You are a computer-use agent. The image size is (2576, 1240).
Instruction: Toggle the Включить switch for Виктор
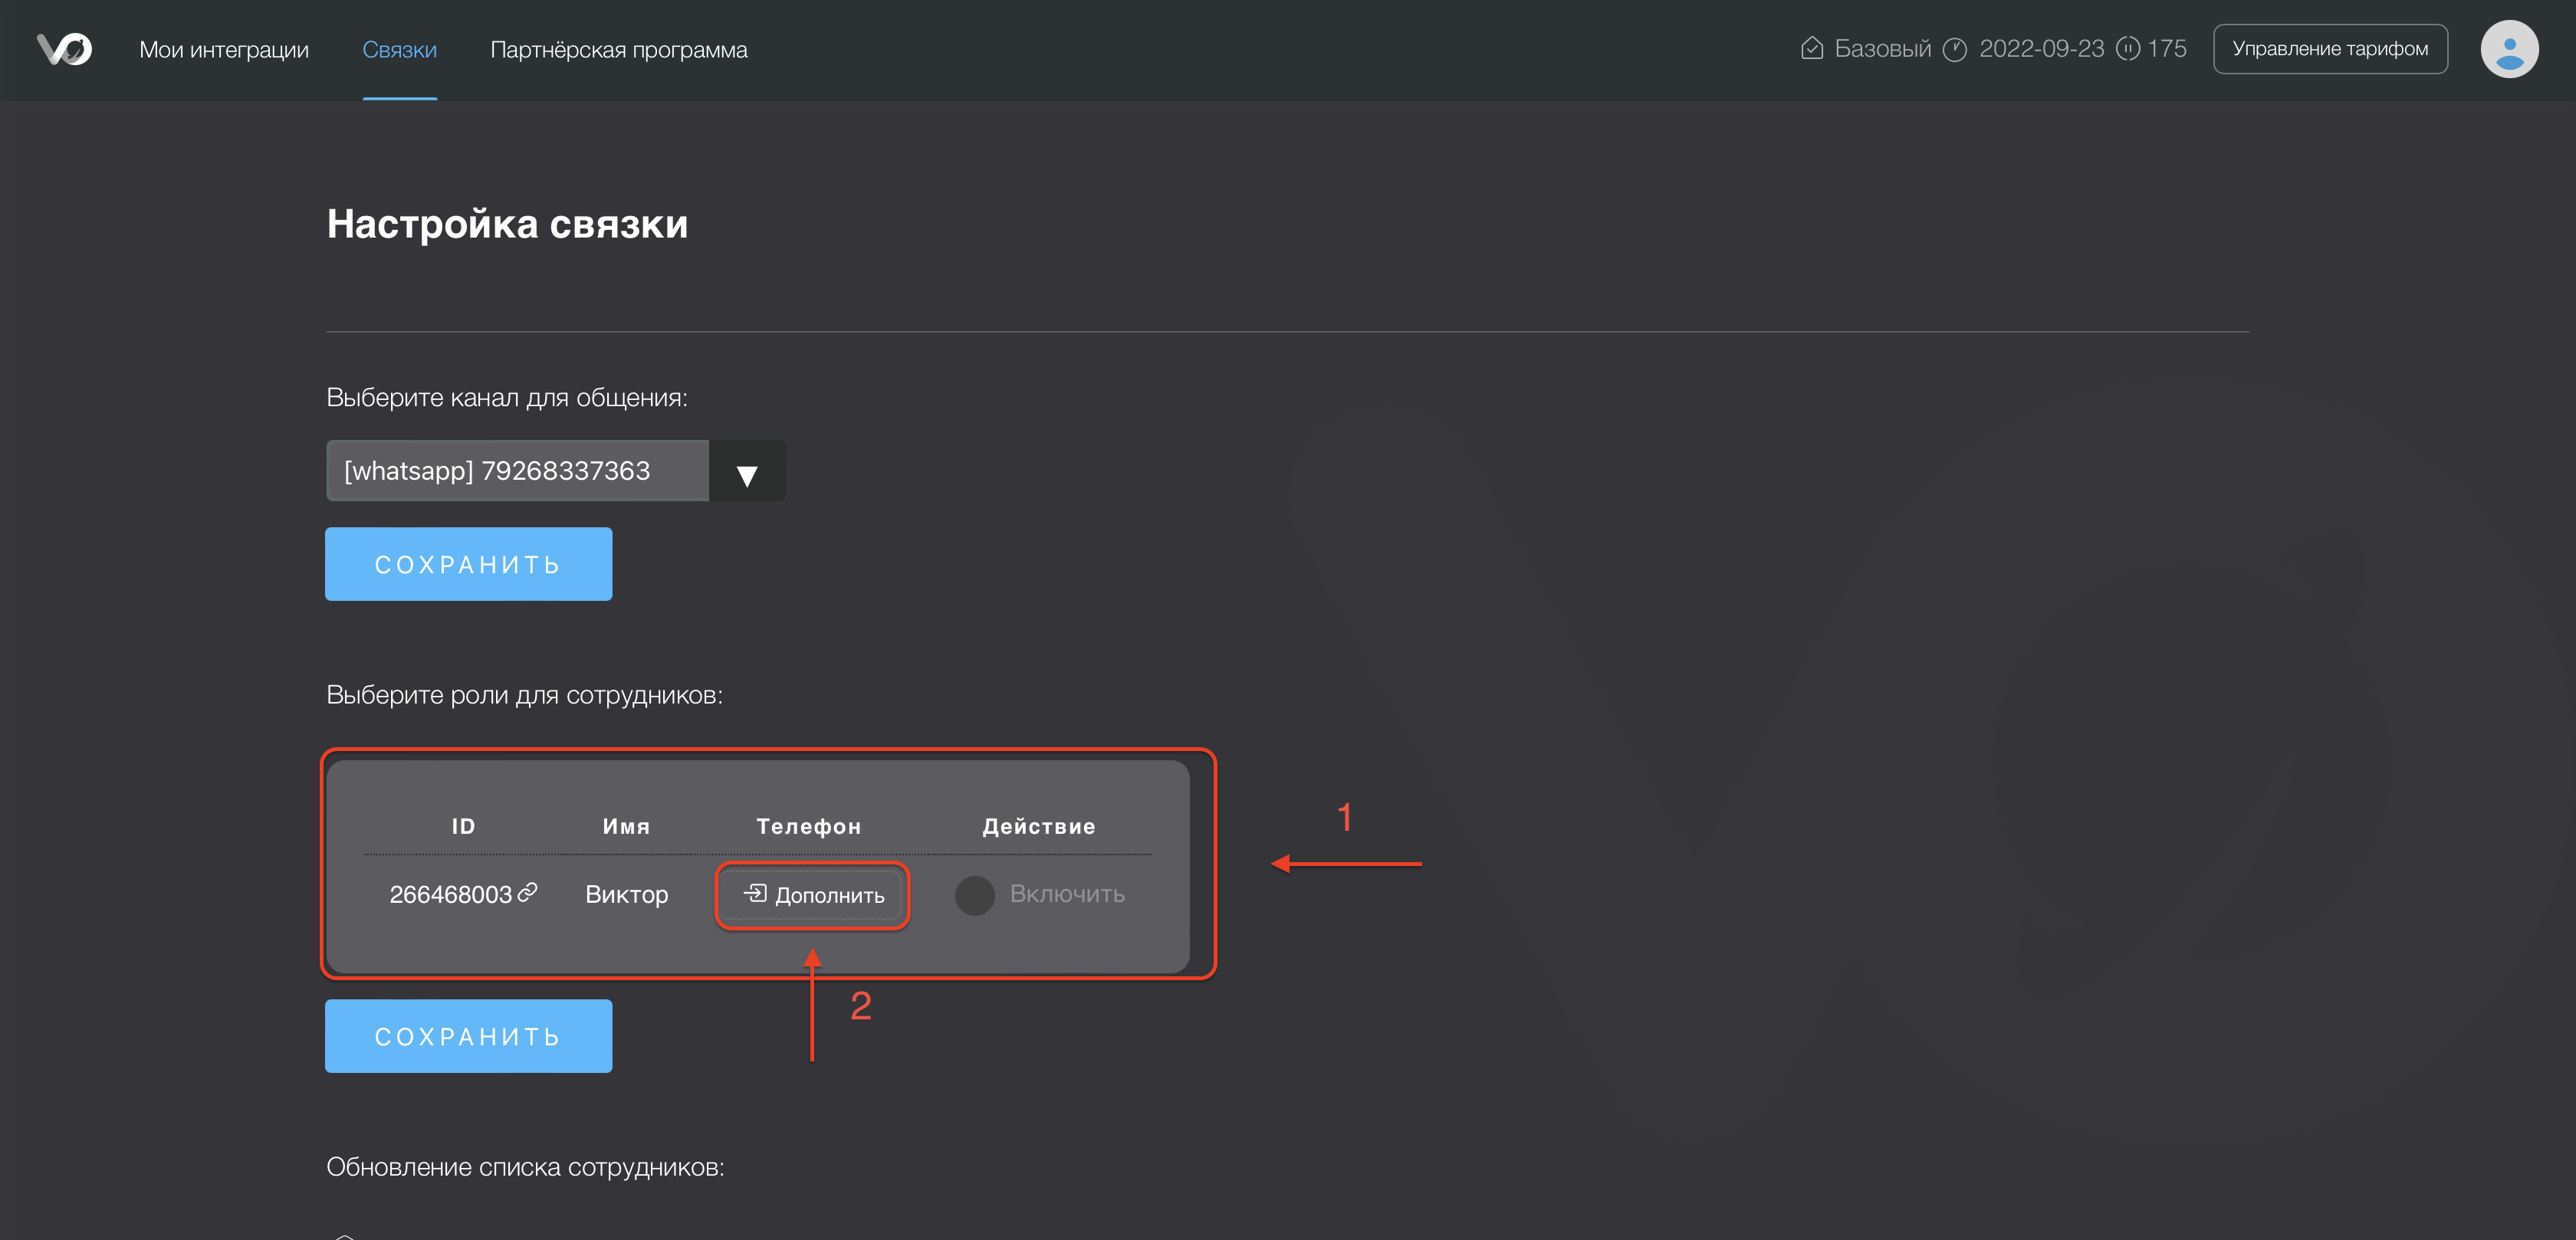coord(974,895)
